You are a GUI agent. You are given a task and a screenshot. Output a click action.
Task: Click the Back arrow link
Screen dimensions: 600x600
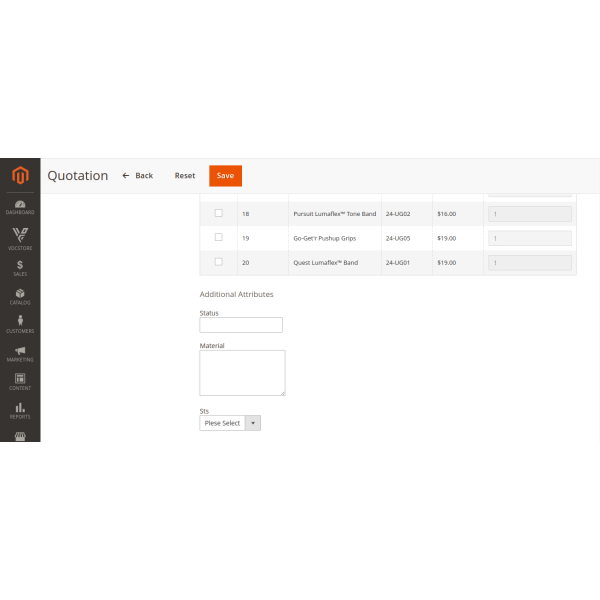(x=138, y=176)
